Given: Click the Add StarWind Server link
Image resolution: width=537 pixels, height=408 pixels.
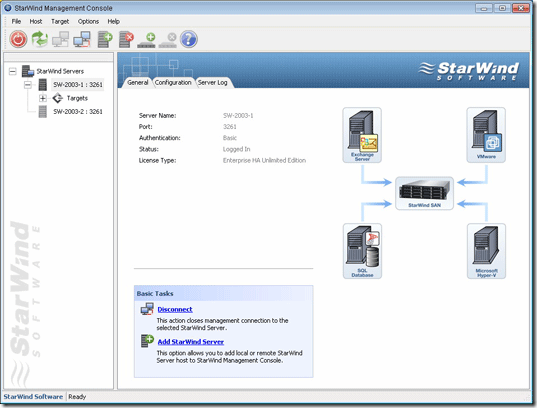Looking at the screenshot, I should click(x=191, y=342).
